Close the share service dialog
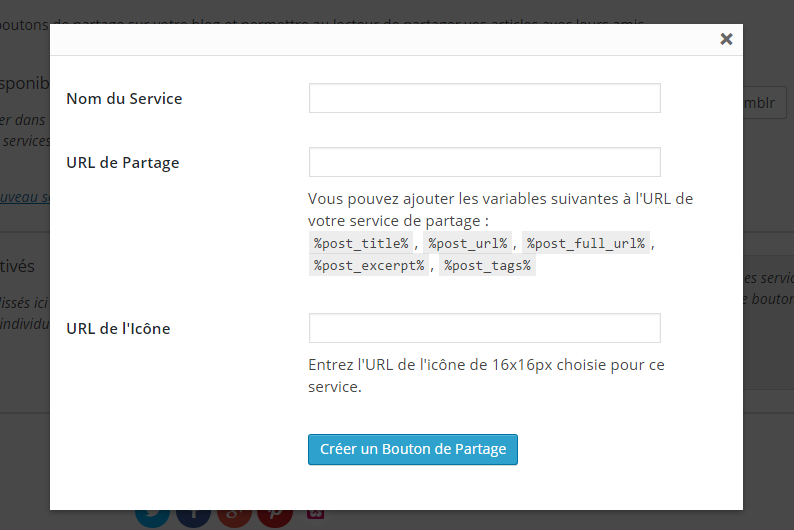Viewport: 794px width, 530px height. tap(726, 39)
